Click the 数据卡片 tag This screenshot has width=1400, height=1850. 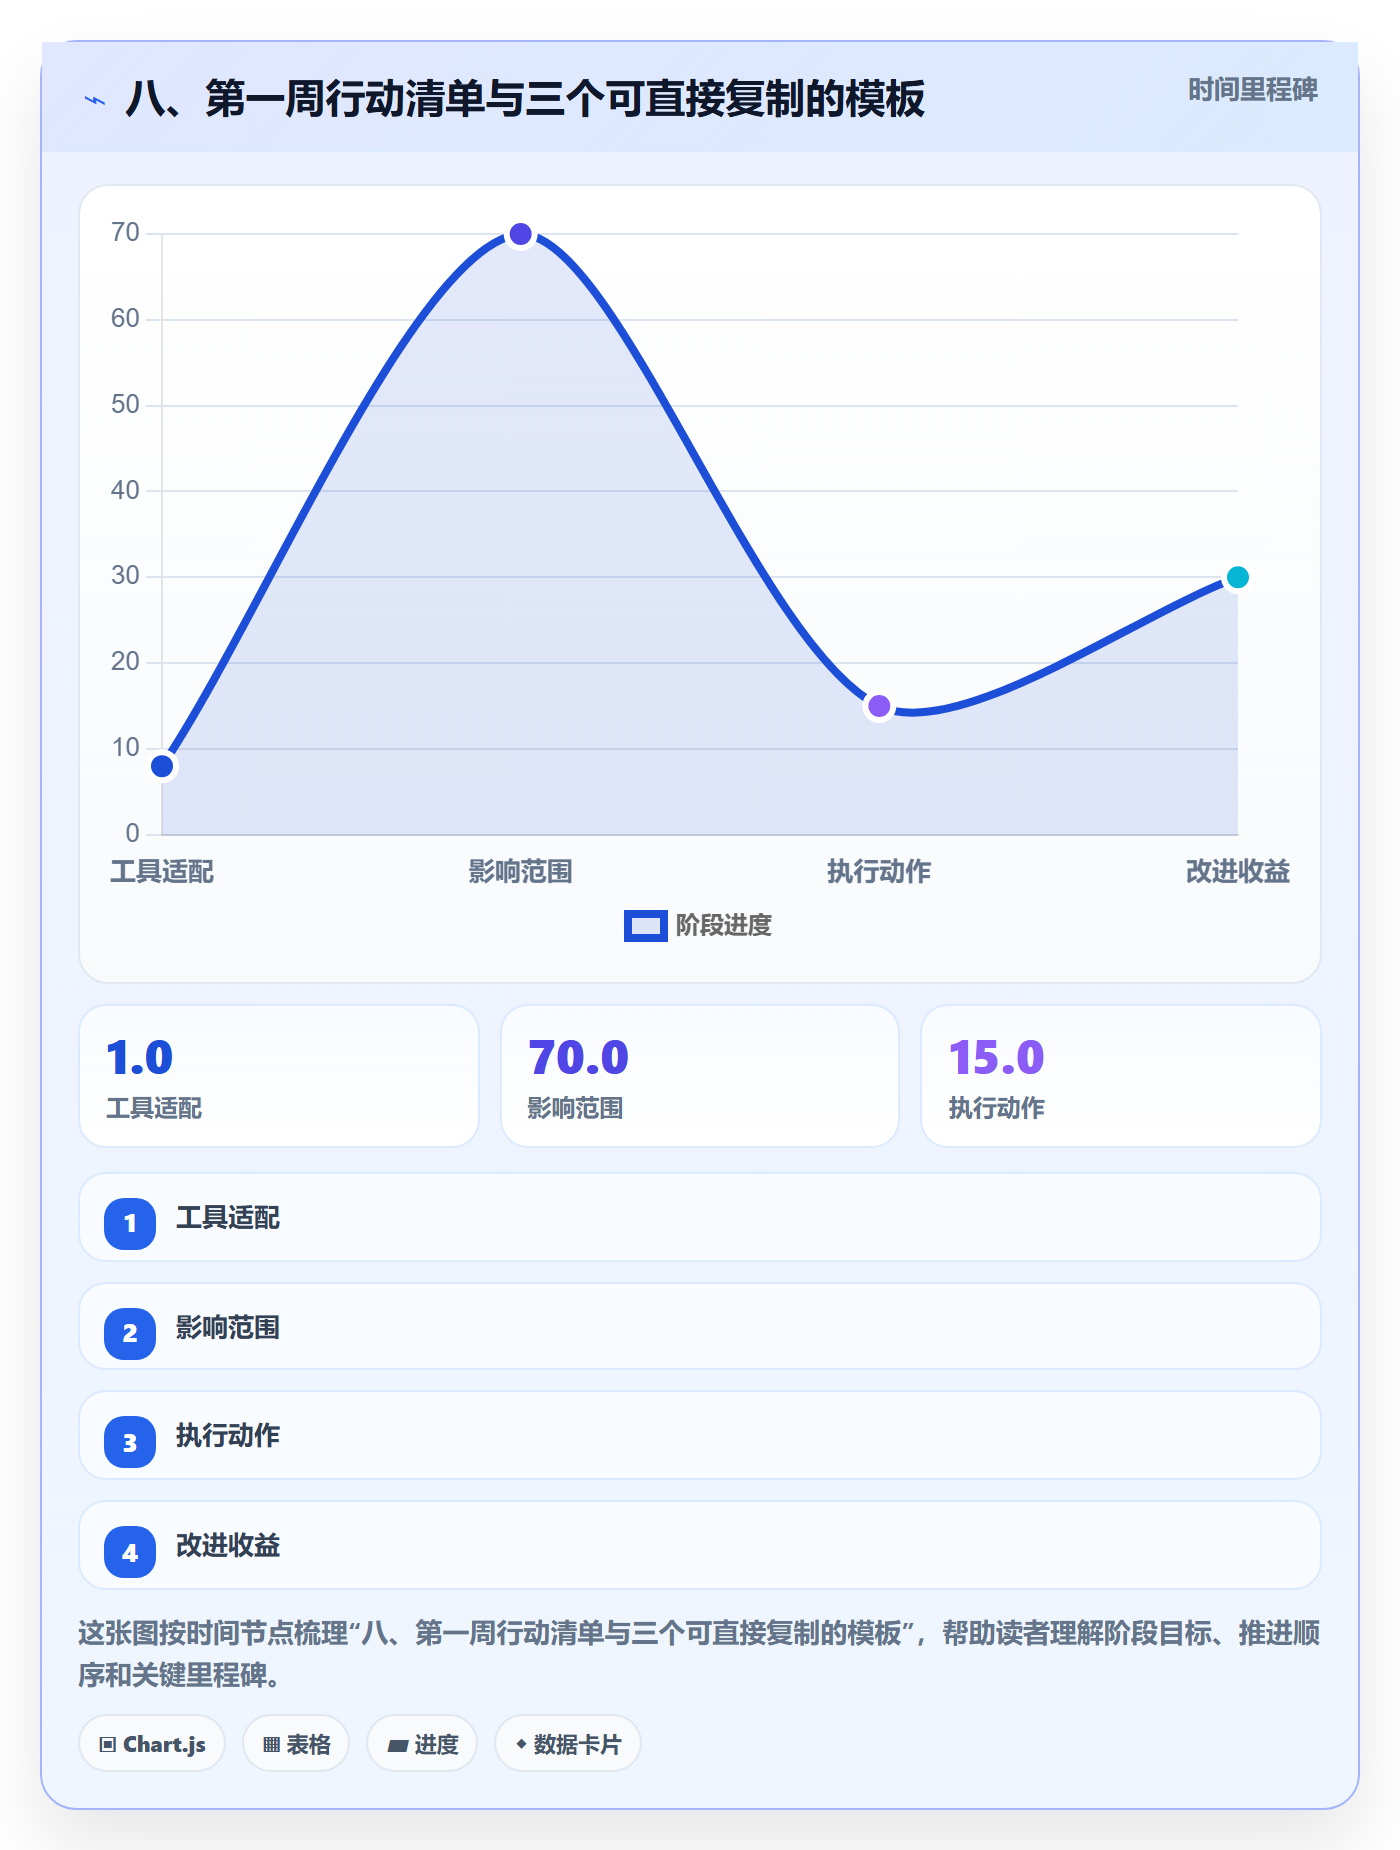click(568, 1744)
